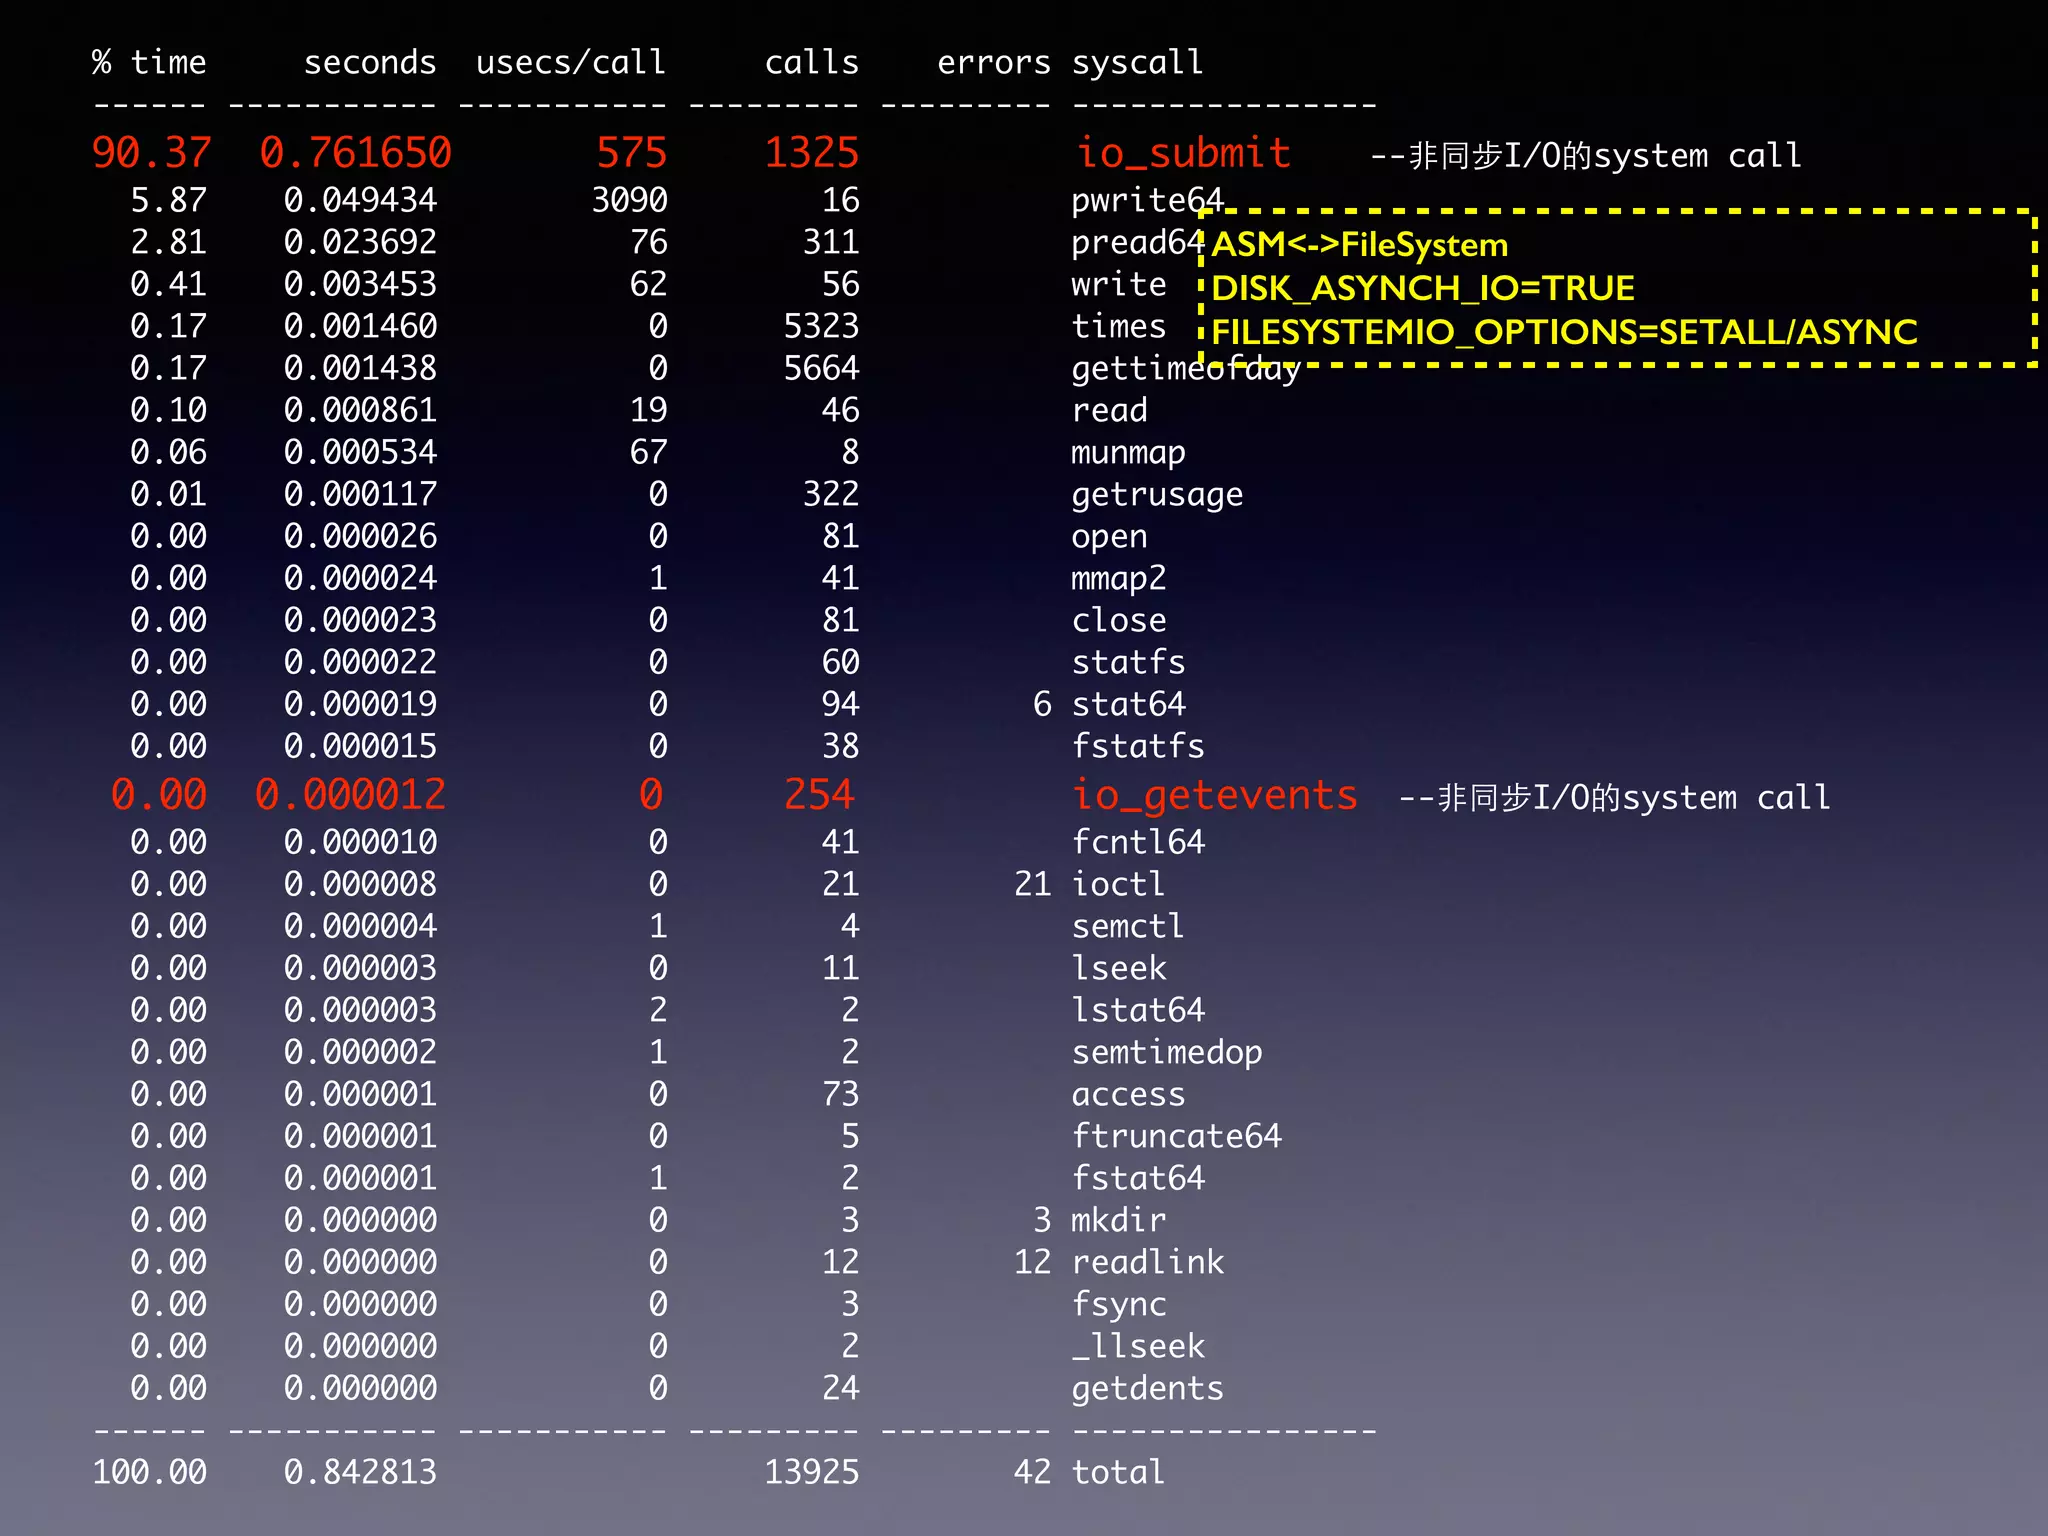2048x1536 pixels.
Task: Click the red 254 calls value
Action: pyautogui.click(x=819, y=794)
